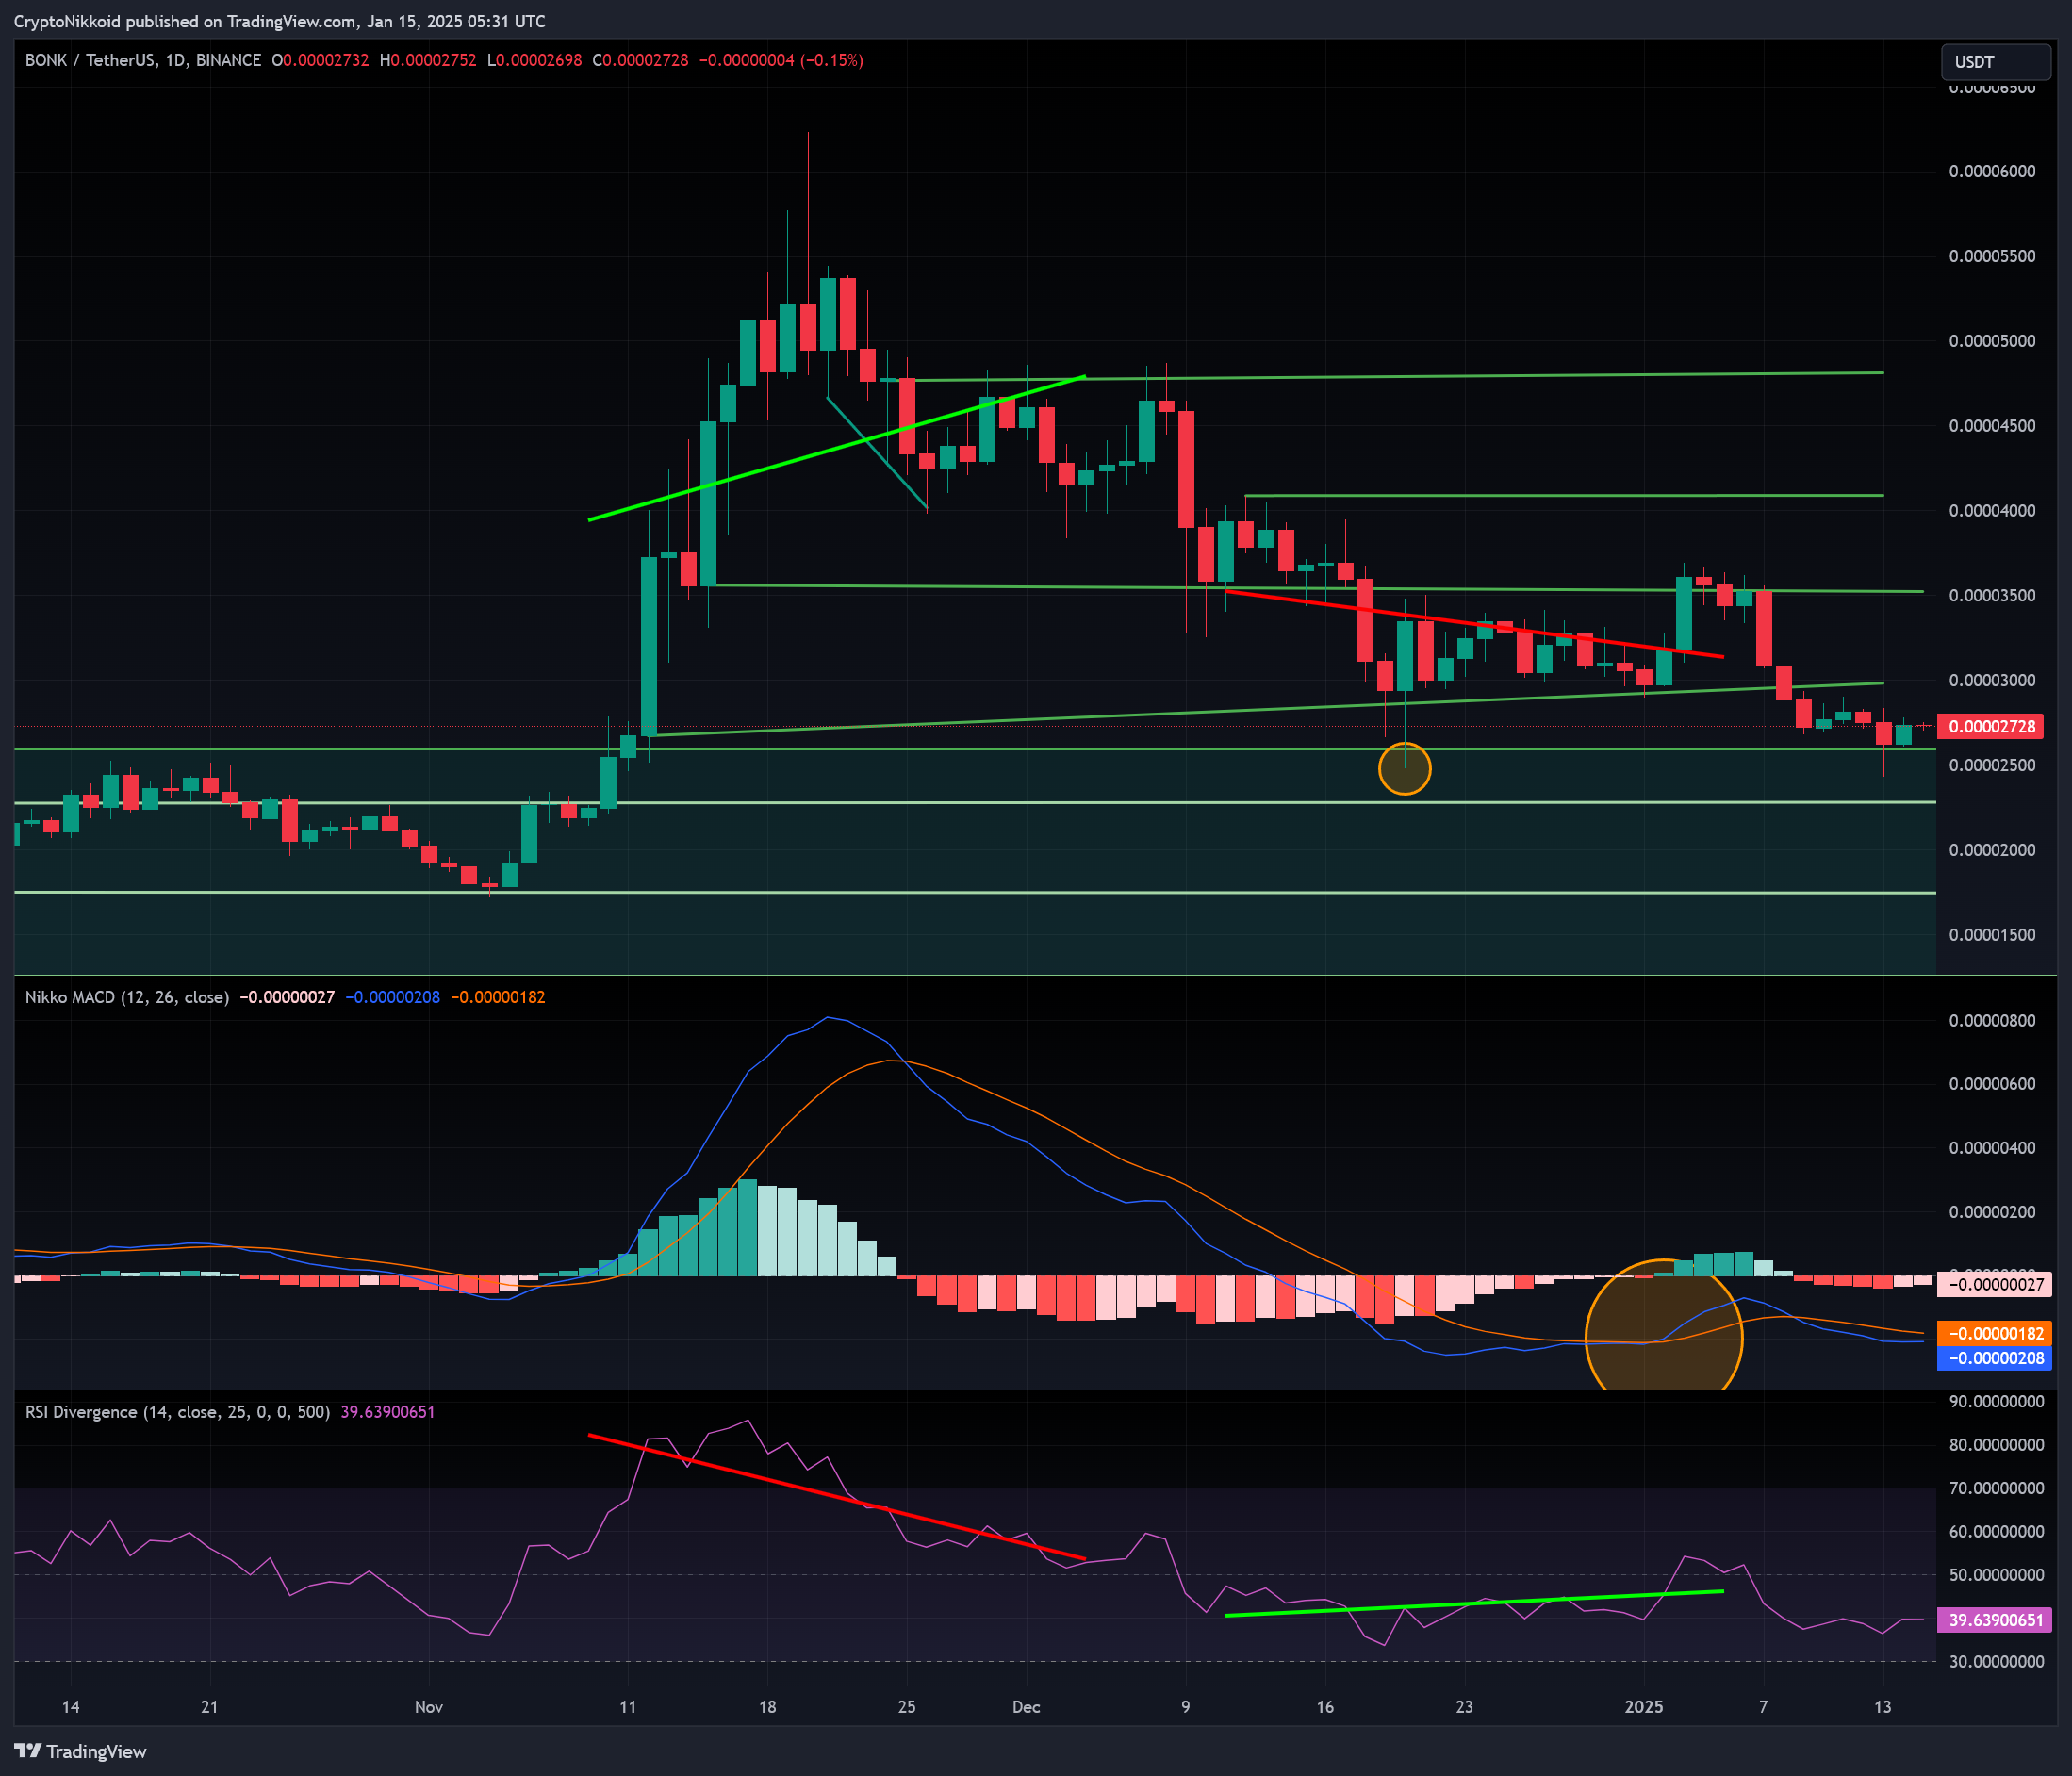Click the 0.00005000 price axis label
The width and height of the screenshot is (2072, 1776).
1992,341
